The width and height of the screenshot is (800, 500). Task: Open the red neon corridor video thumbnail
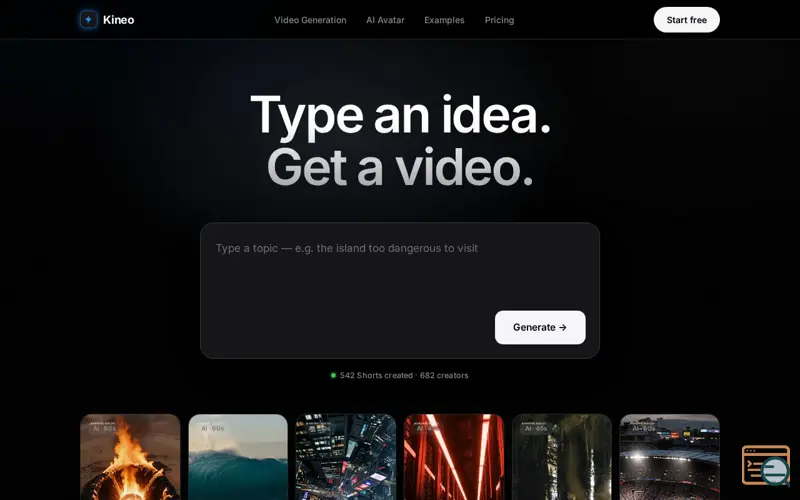[x=454, y=457]
